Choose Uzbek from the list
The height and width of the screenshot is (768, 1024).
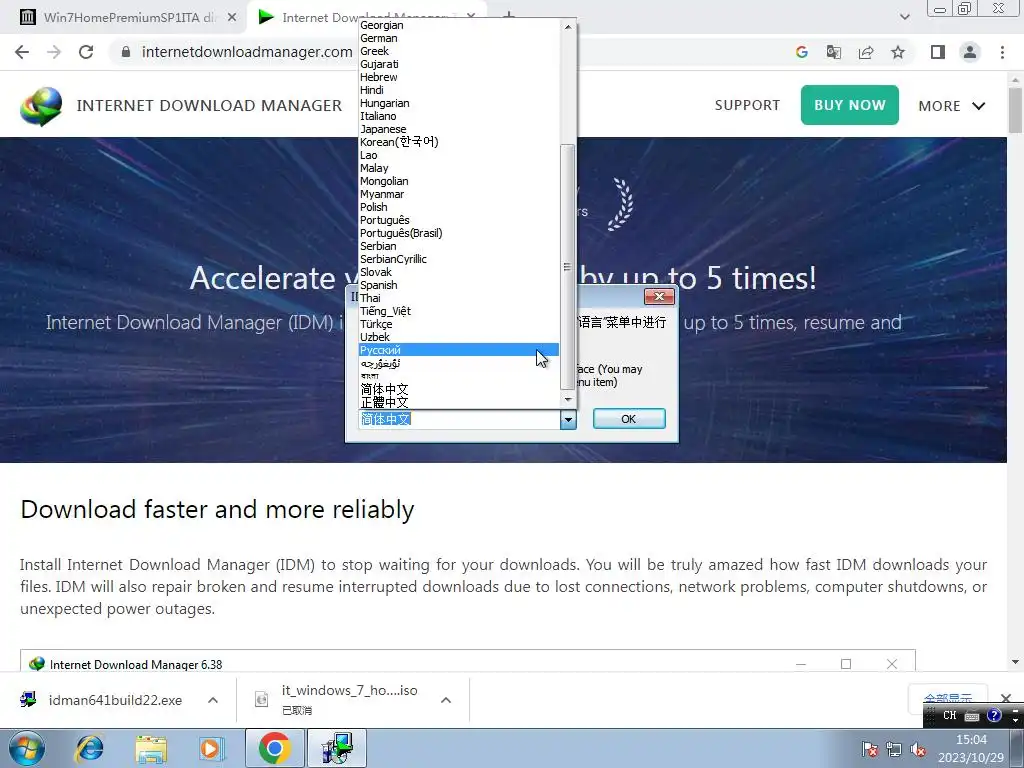pos(458,337)
